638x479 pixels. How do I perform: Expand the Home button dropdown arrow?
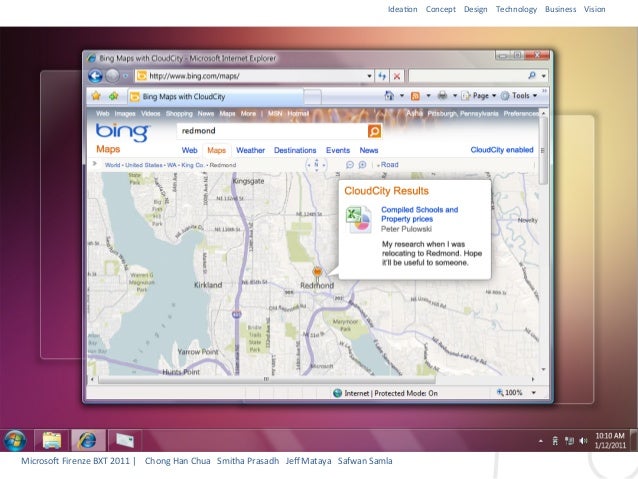[x=402, y=96]
